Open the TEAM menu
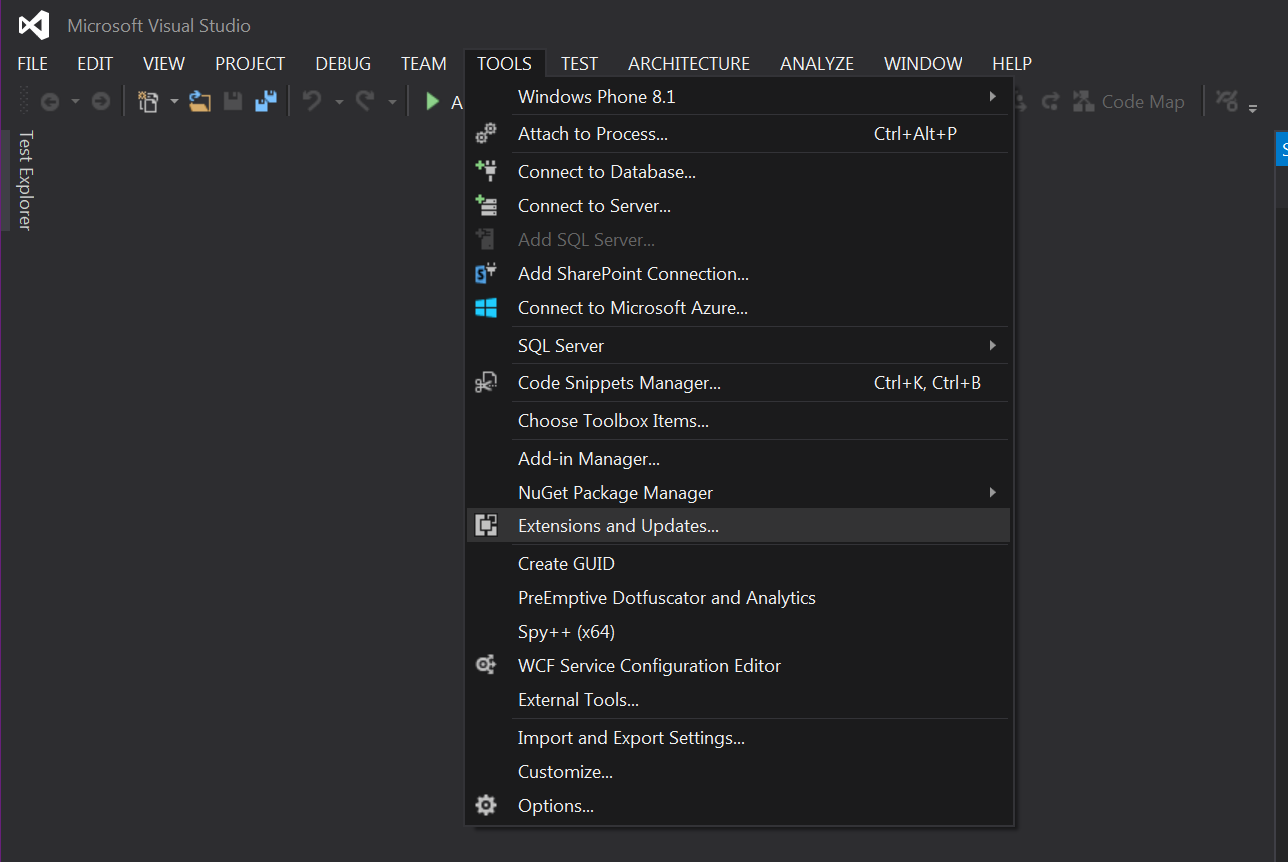 [424, 63]
